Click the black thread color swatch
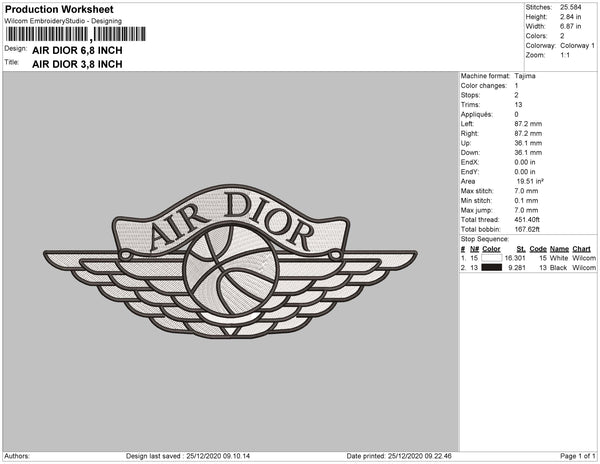Screen dimensions: 600x464 491,267
